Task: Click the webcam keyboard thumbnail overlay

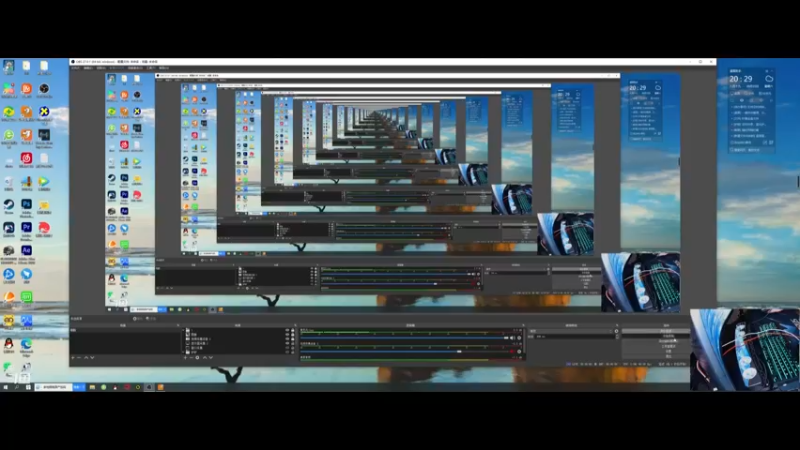Action: pyautogui.click(x=745, y=349)
